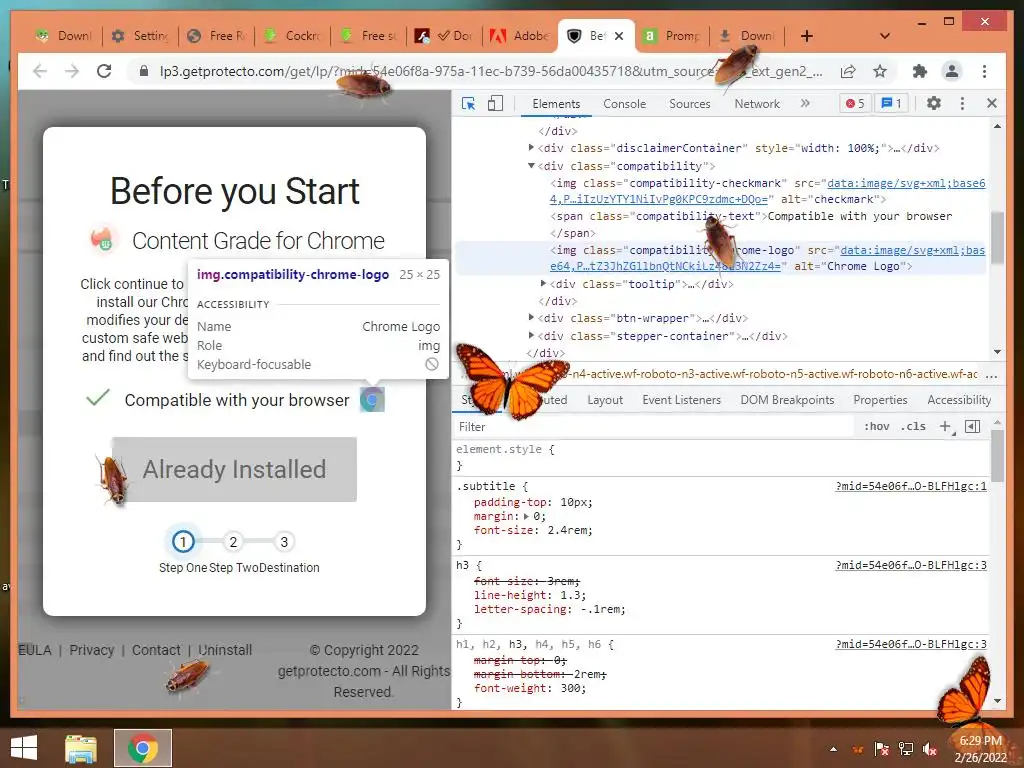Click the Chrome logo next to compatibility text
This screenshot has height=768, width=1024.
[x=372, y=400]
